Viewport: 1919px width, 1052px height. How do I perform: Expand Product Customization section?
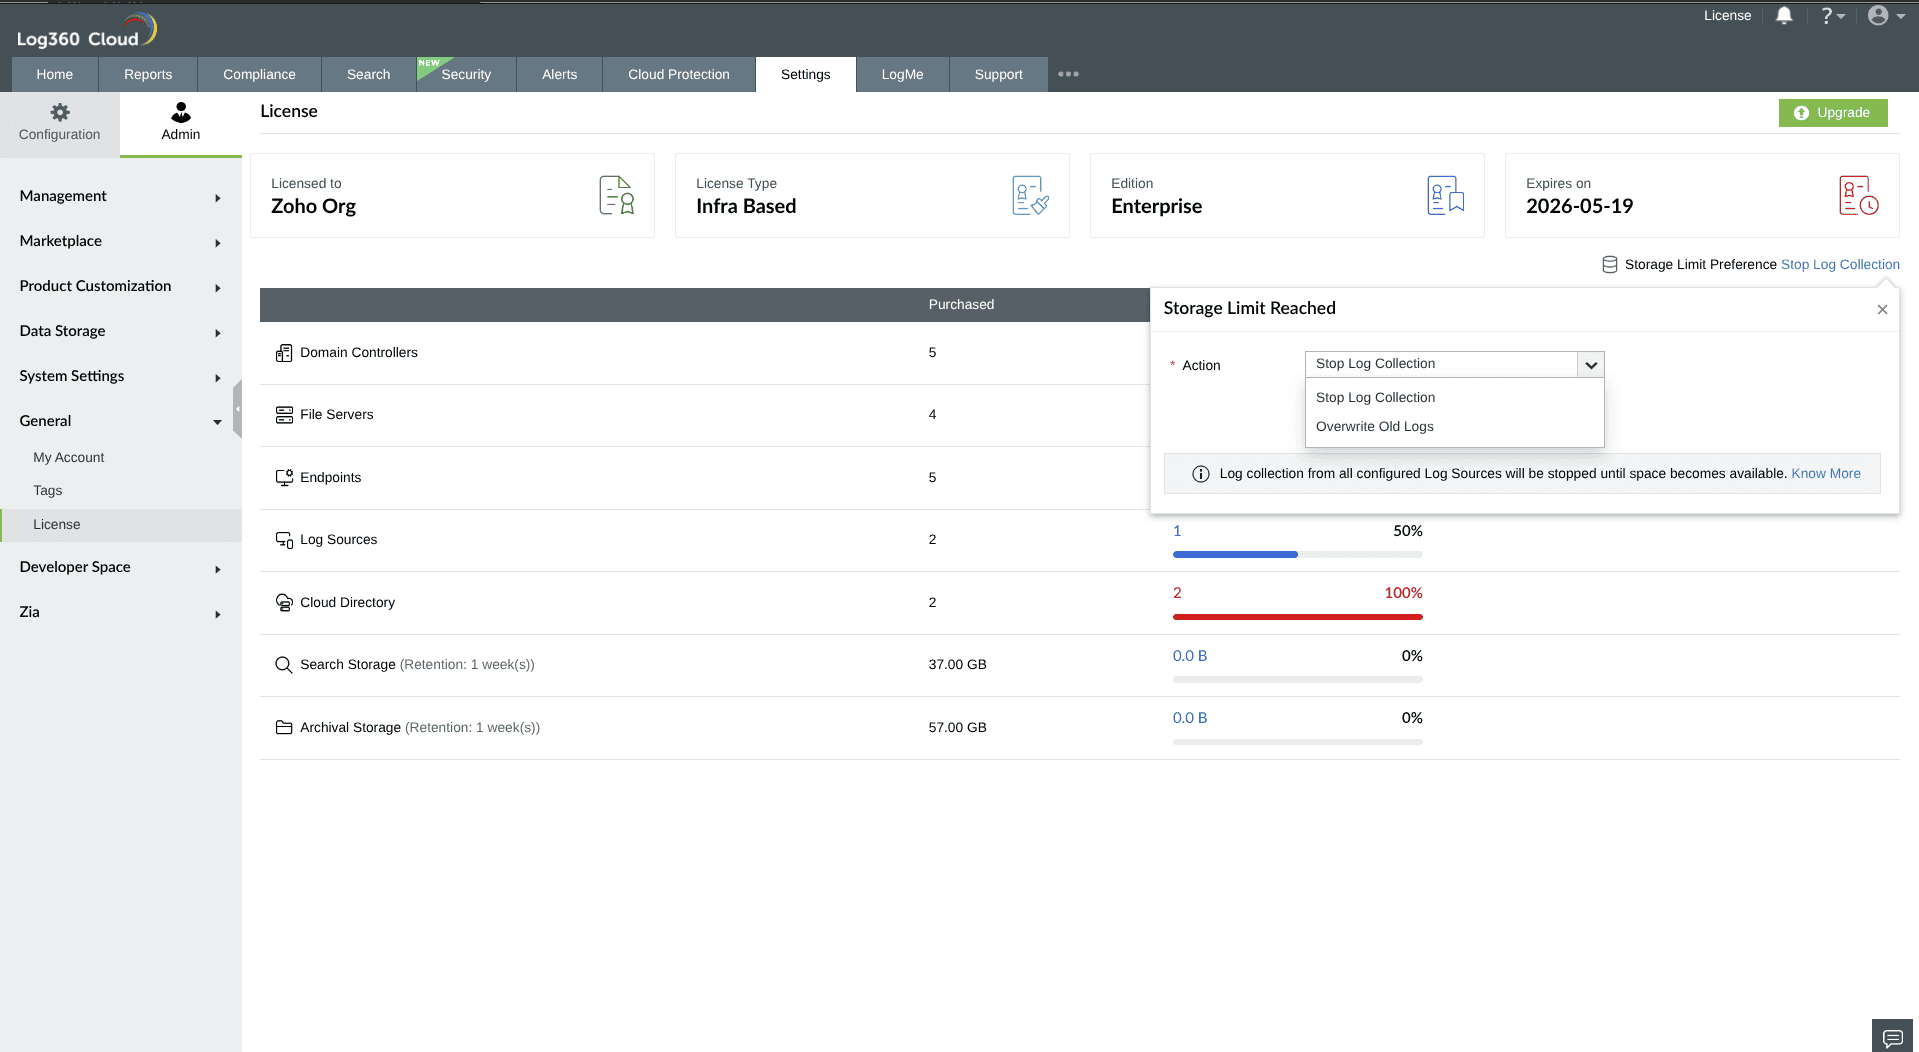[x=120, y=286]
